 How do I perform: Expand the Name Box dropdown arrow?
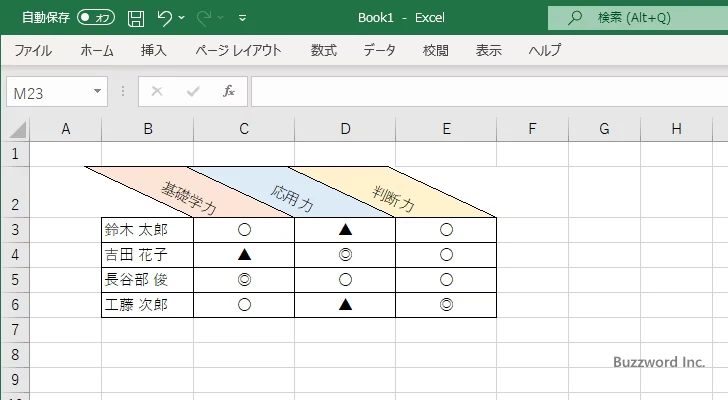pyautogui.click(x=98, y=91)
